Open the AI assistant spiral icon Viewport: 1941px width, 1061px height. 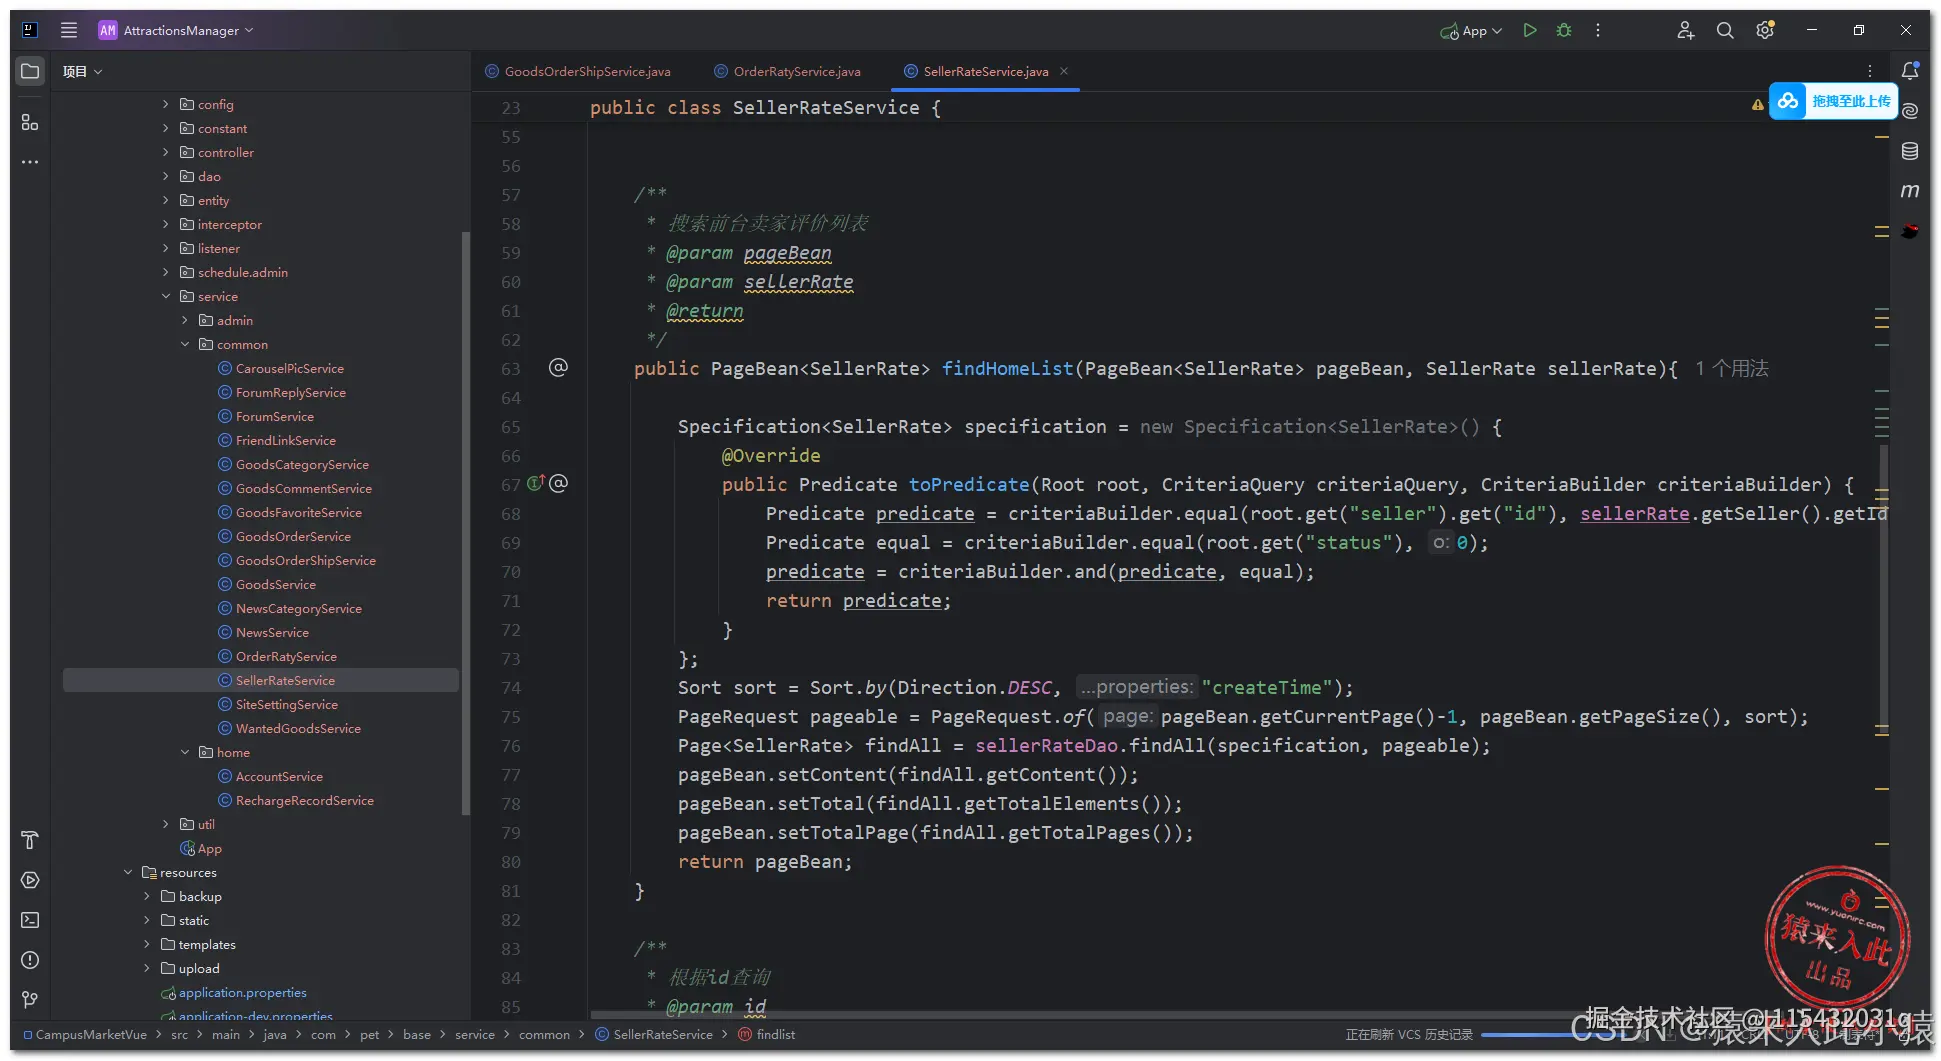click(1910, 111)
